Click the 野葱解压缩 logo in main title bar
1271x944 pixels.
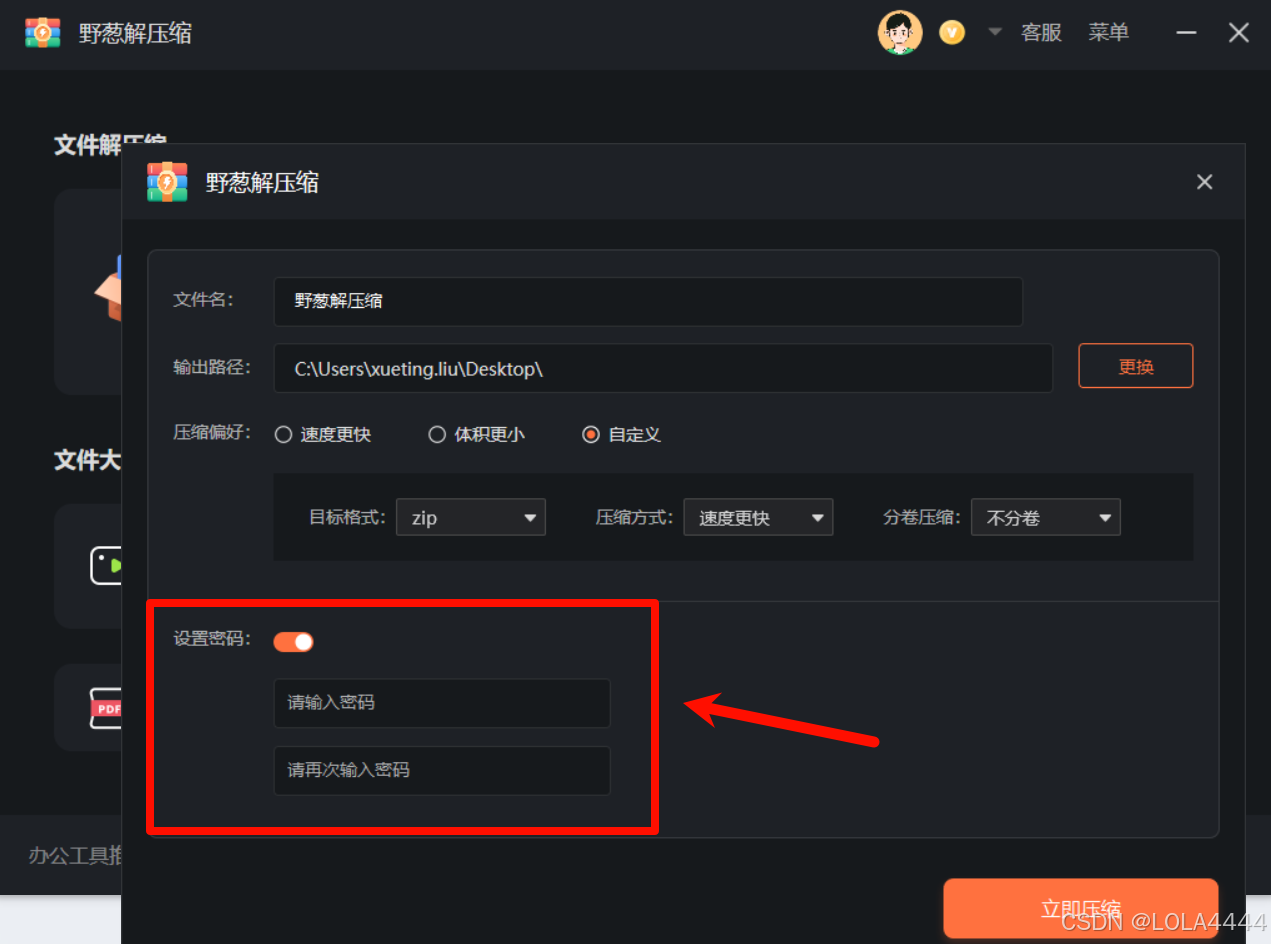pos(43,33)
